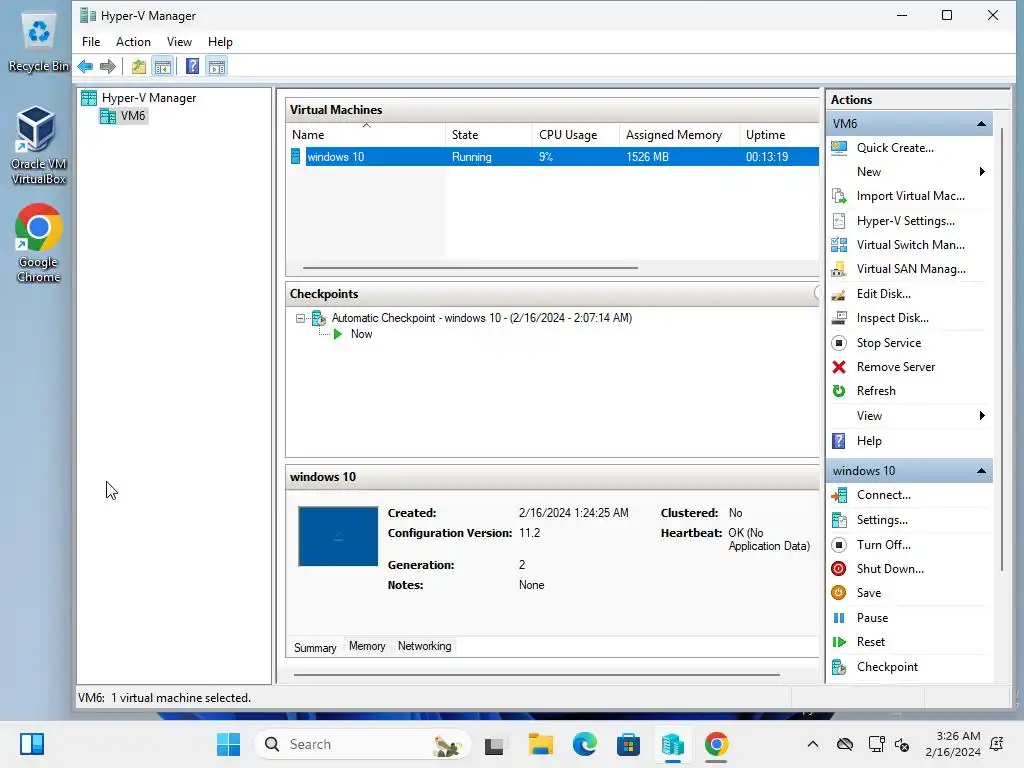Open the Action menu
The image size is (1024, 768).
click(x=133, y=42)
